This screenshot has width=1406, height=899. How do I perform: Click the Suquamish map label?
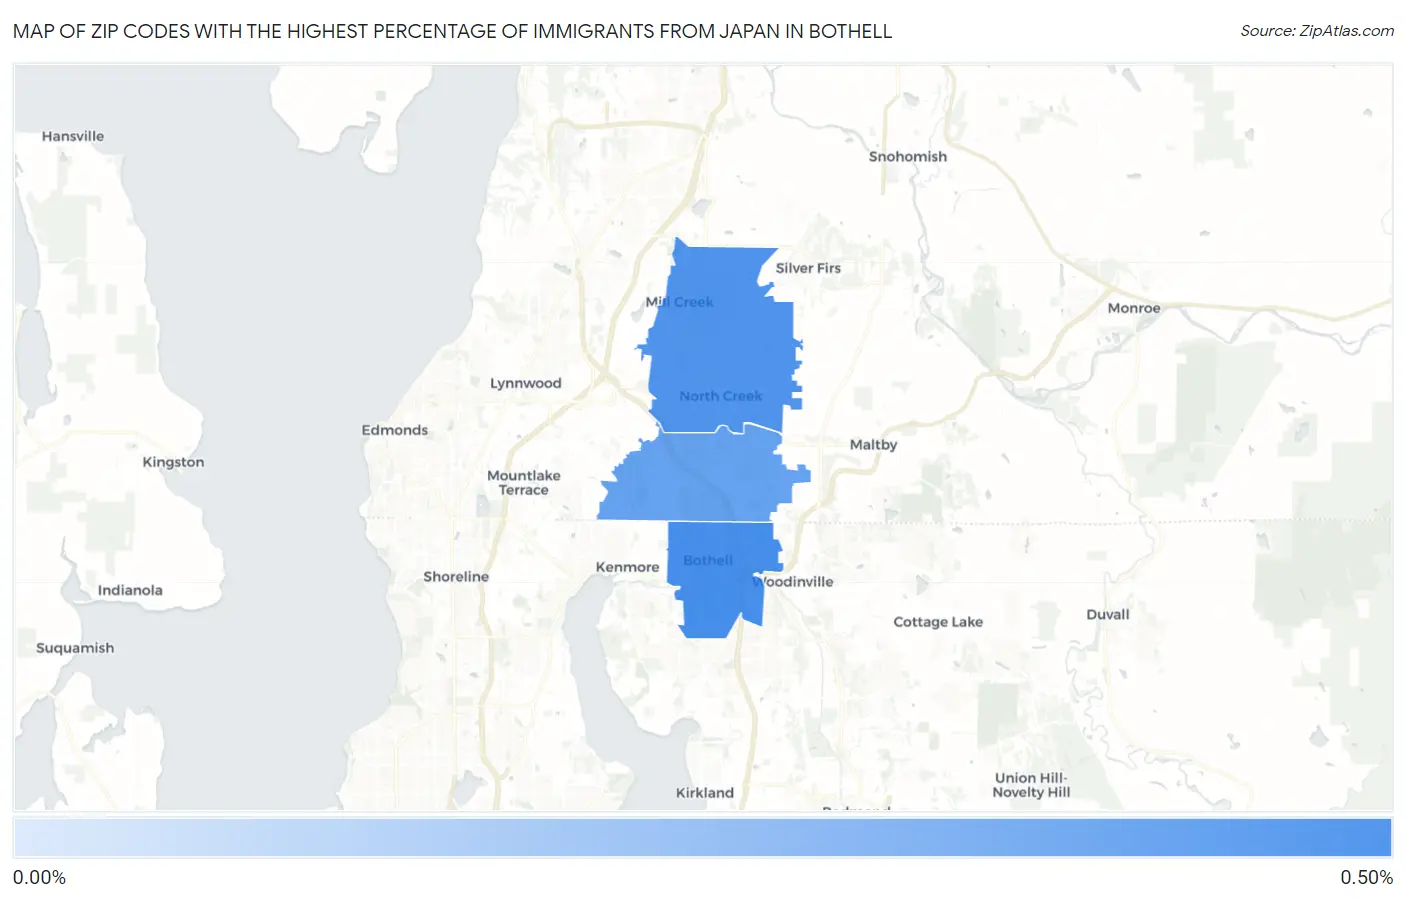tap(75, 648)
